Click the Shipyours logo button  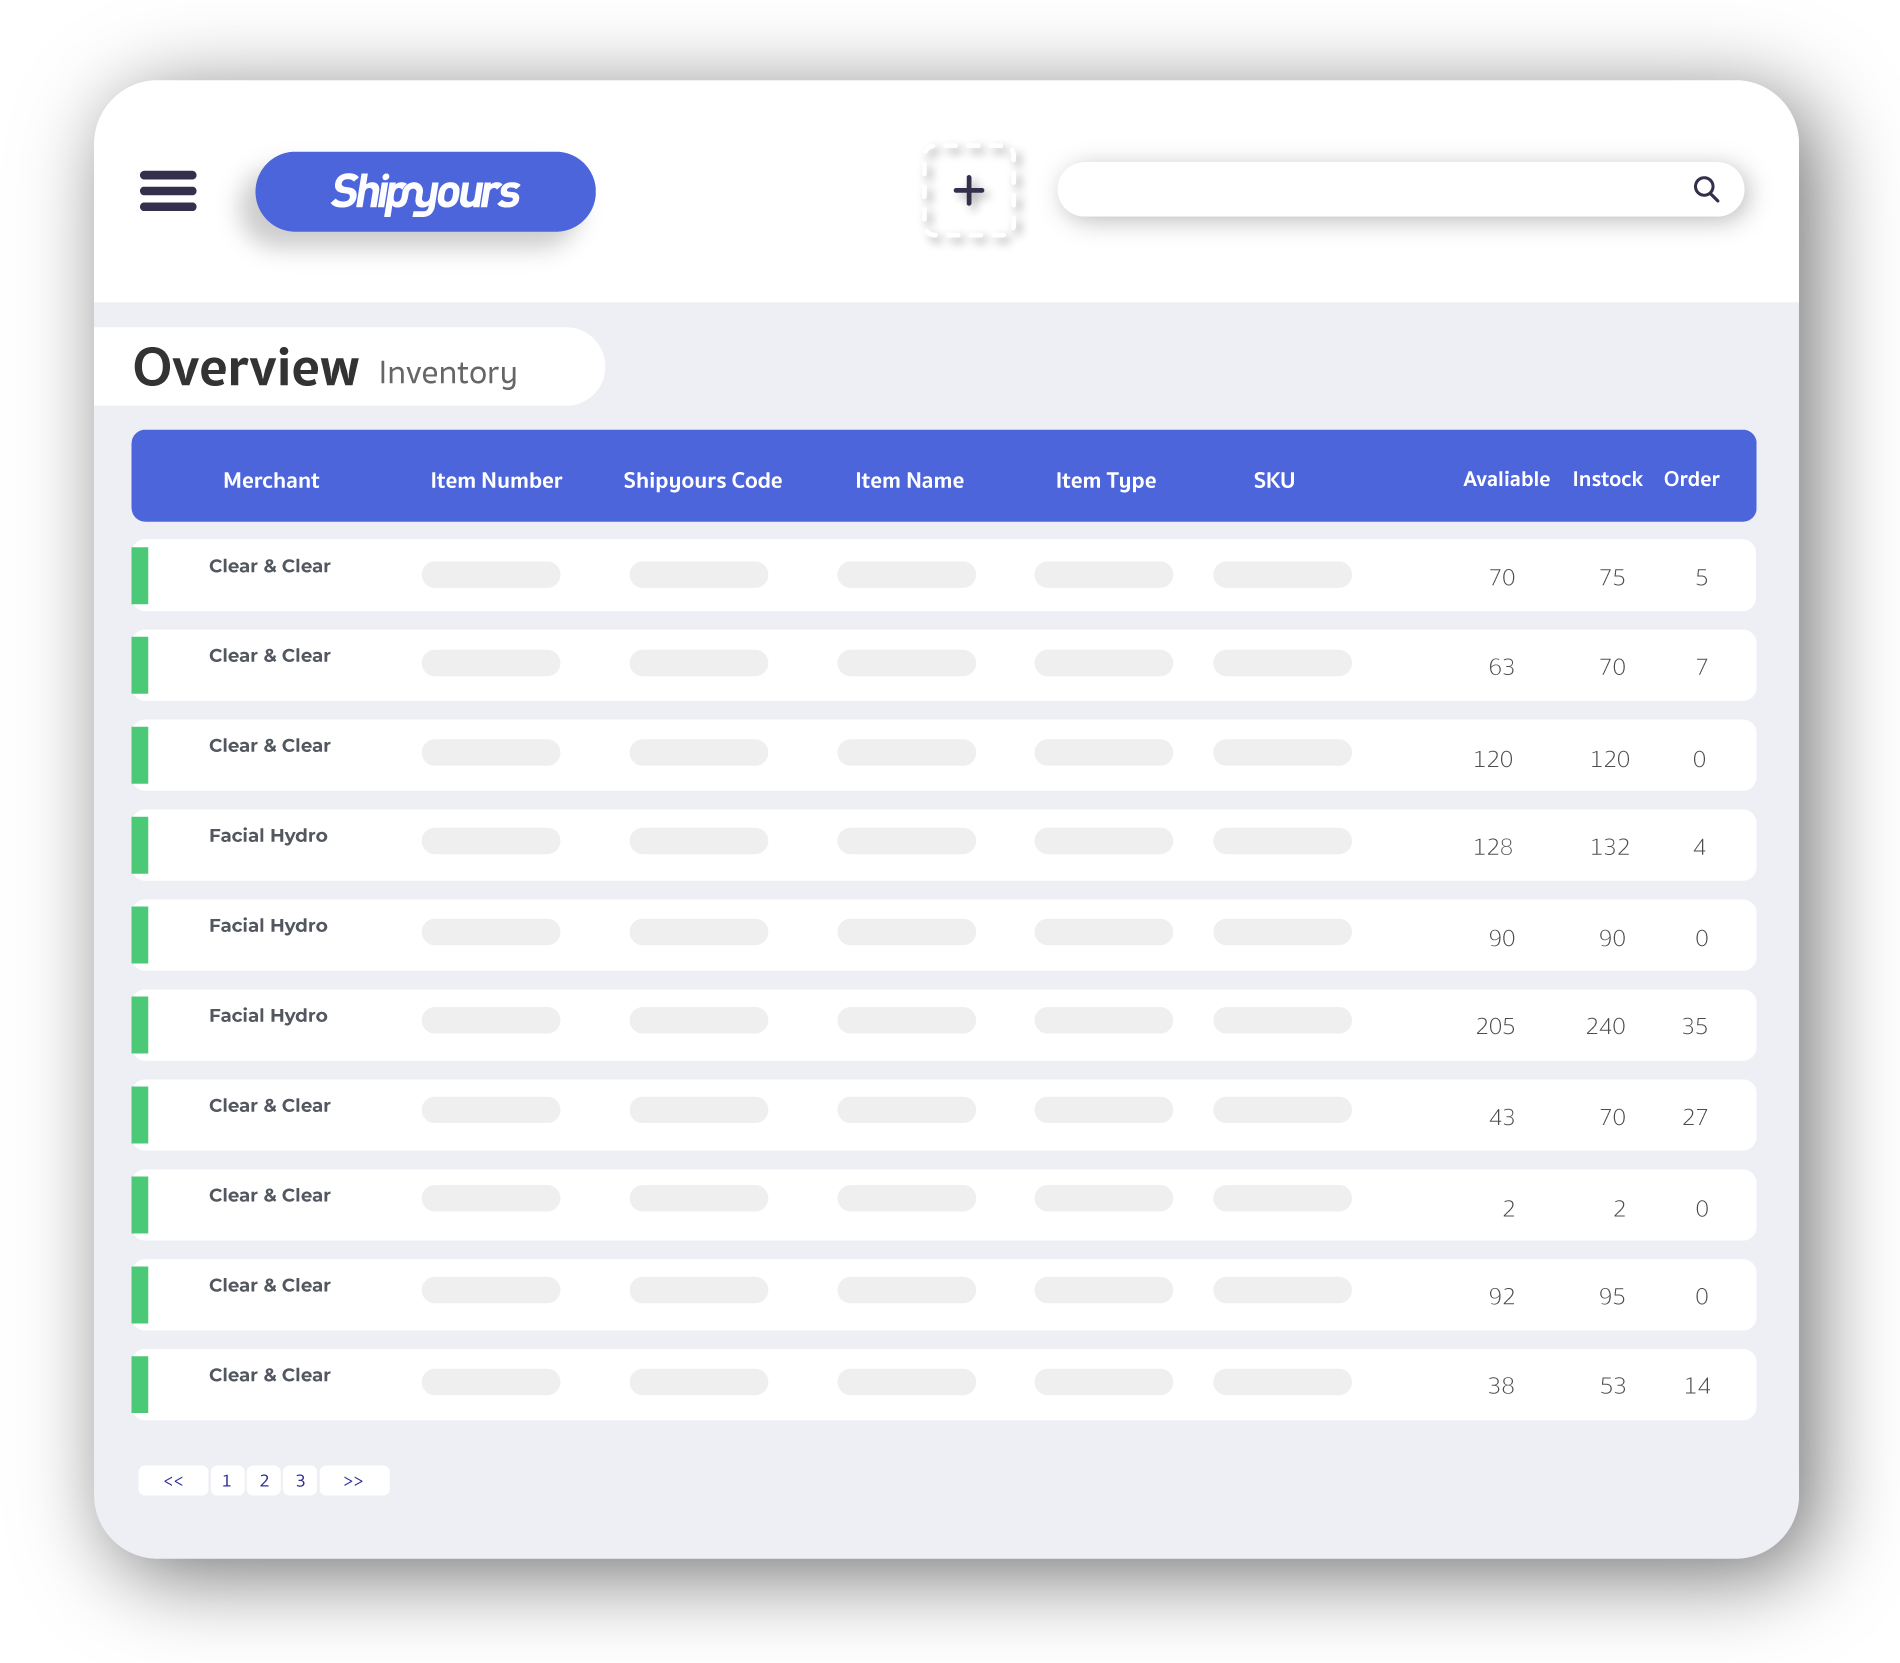click(x=425, y=192)
